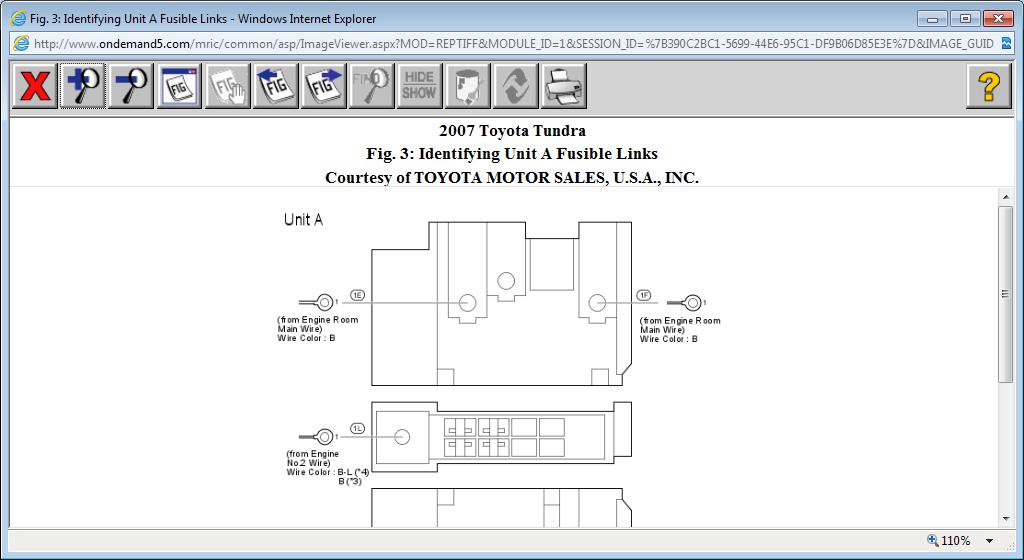The width and height of the screenshot is (1024, 560).
Task: Open the 110% zoom level dropdown arrow
Action: point(989,541)
